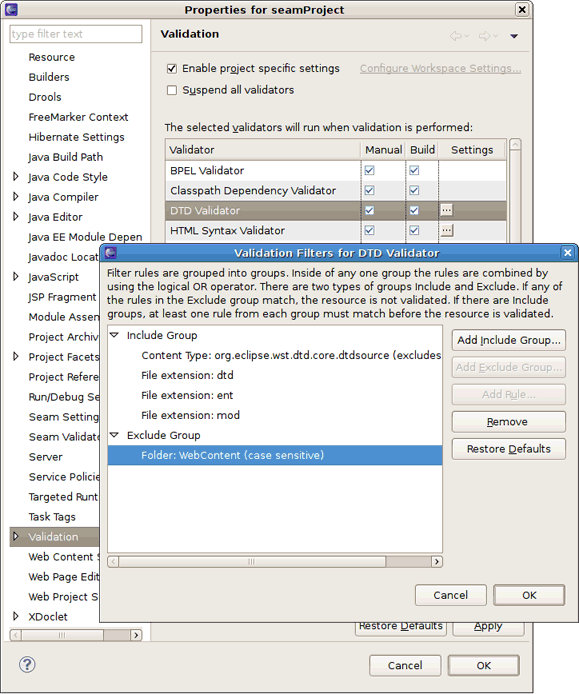The height and width of the screenshot is (694, 579).
Task: Click the type filter text field
Action: point(76,34)
